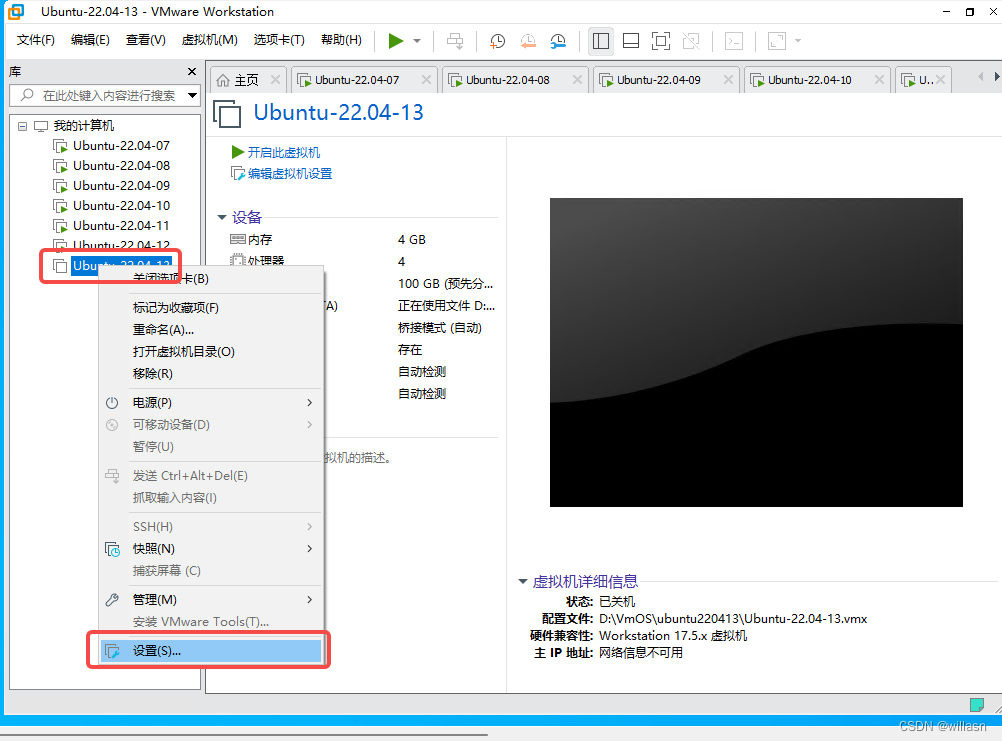
Task: Open the 编辑(E) menu
Action: [90, 40]
